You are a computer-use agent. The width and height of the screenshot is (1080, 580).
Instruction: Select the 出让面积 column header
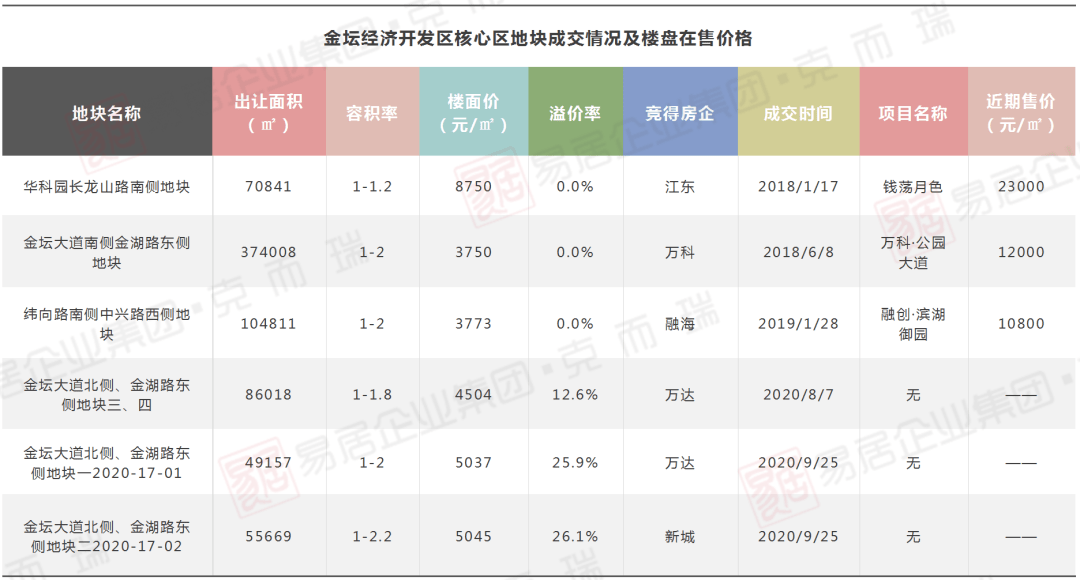point(269,112)
